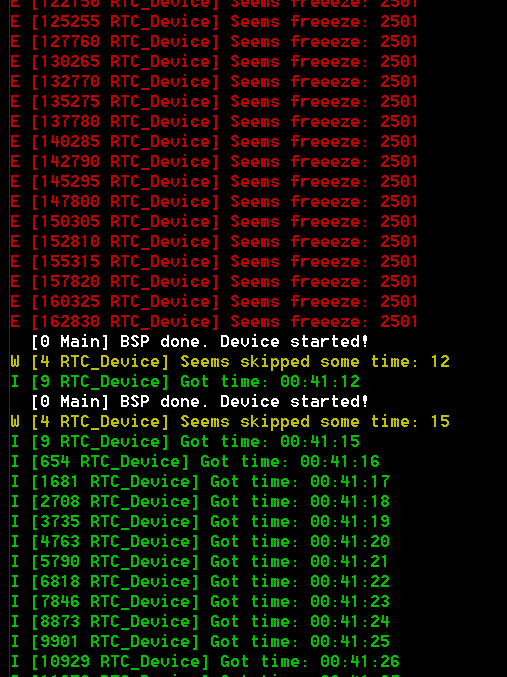Select the 'Seems skipped some time: 15' warning
The height and width of the screenshot is (677, 507).
pos(230,421)
